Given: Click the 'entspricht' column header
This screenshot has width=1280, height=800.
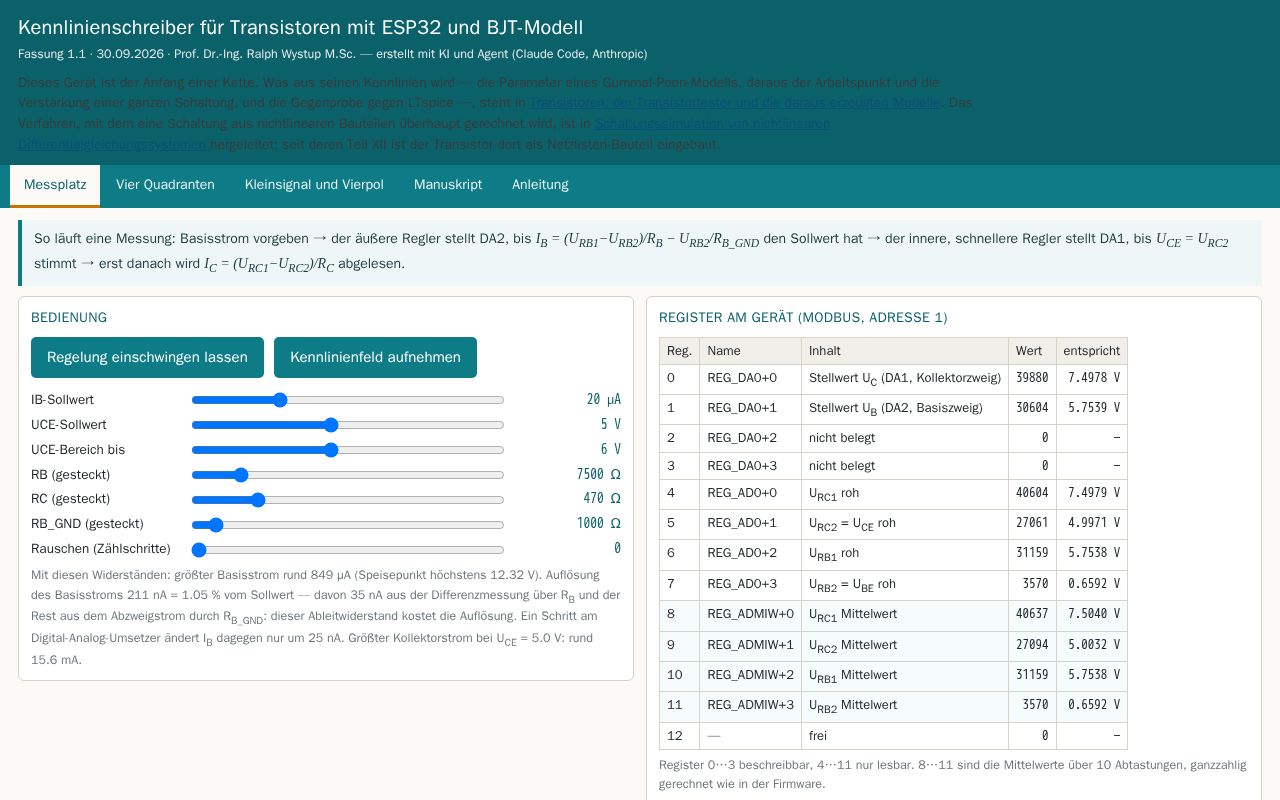Looking at the screenshot, I should coord(1092,351).
